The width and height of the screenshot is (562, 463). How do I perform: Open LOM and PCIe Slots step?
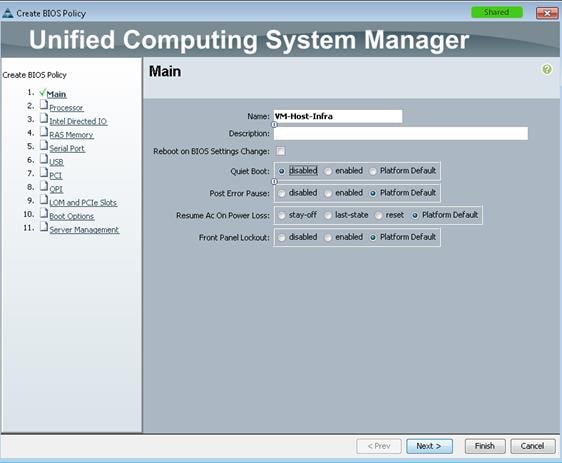click(x=83, y=202)
